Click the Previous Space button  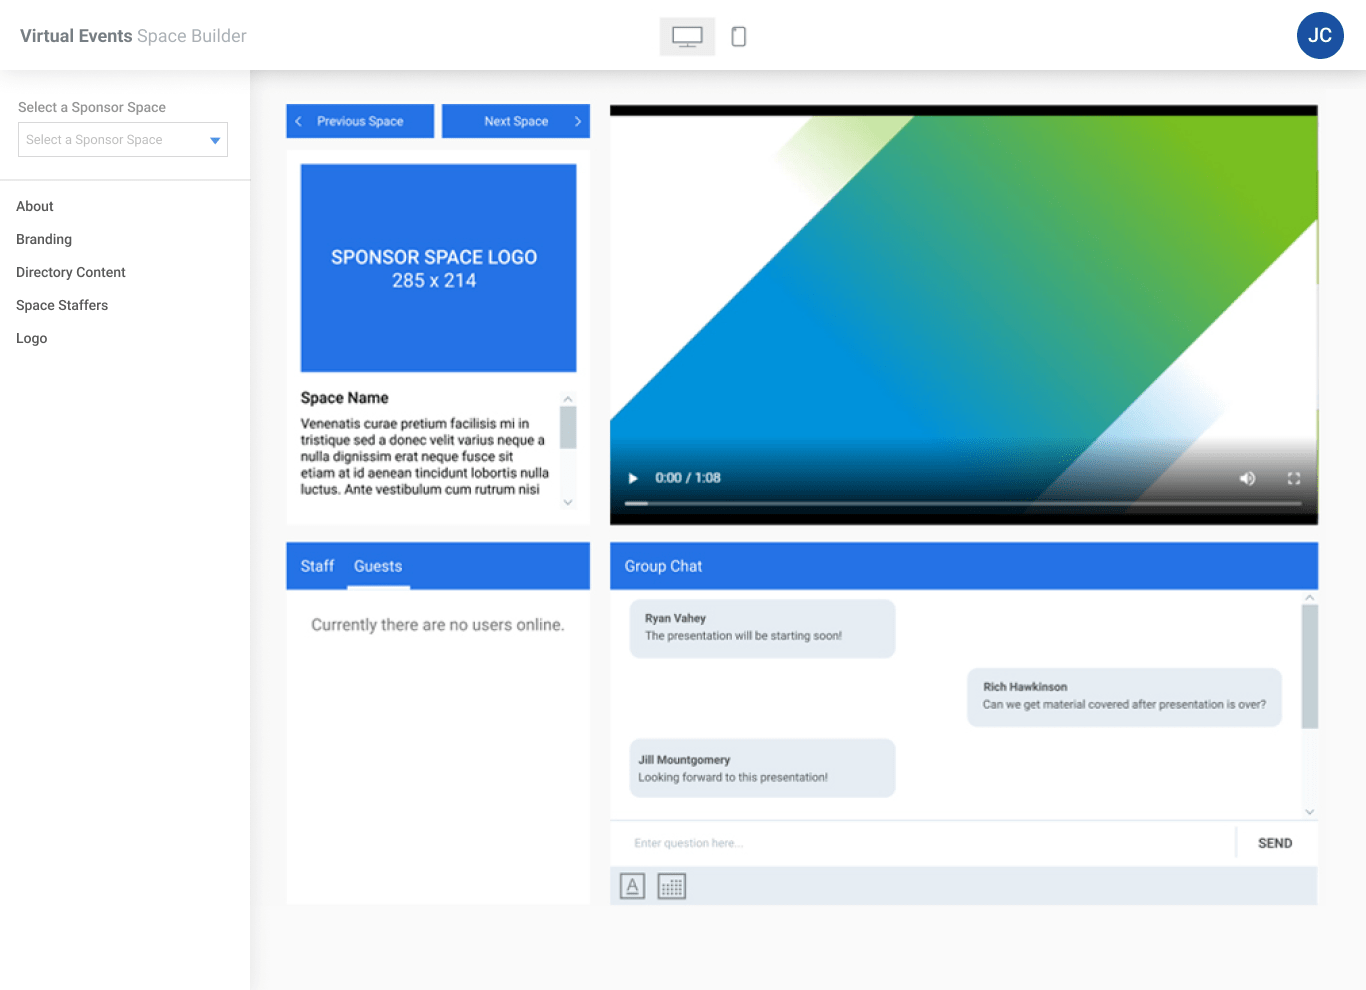[359, 120]
